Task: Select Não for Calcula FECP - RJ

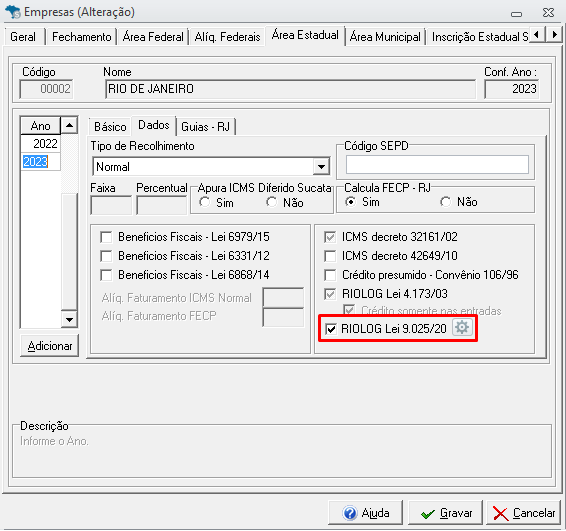Action: tap(446, 202)
